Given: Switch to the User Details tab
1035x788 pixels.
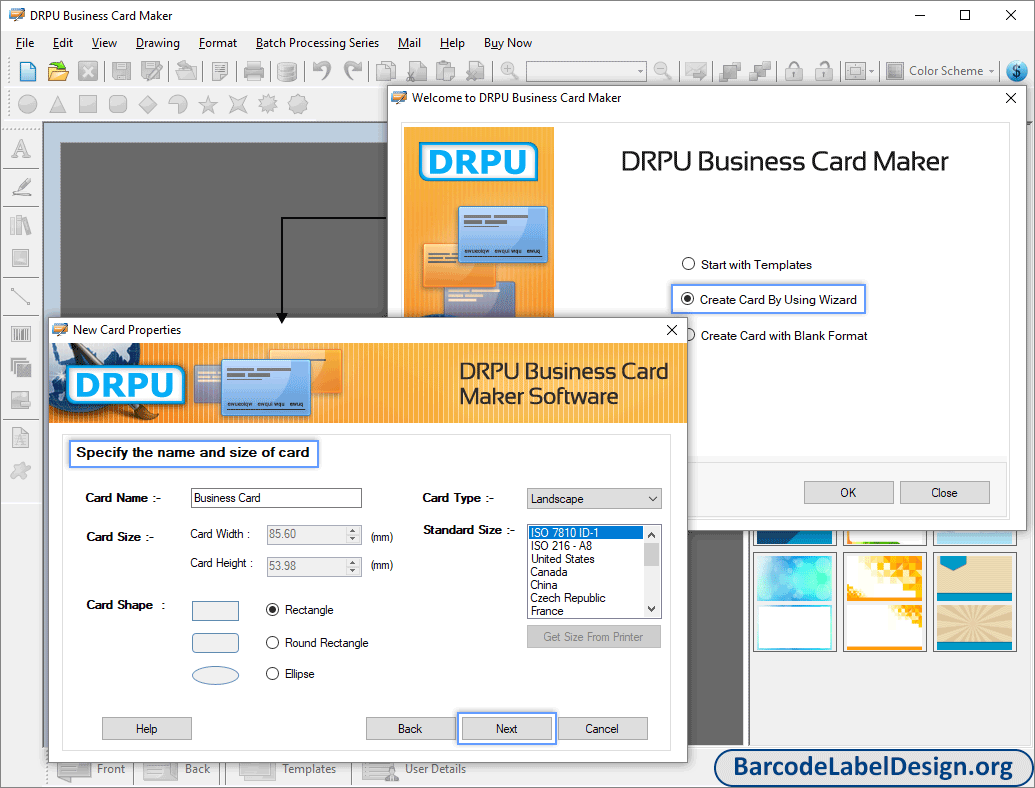Looking at the screenshot, I should (414, 770).
